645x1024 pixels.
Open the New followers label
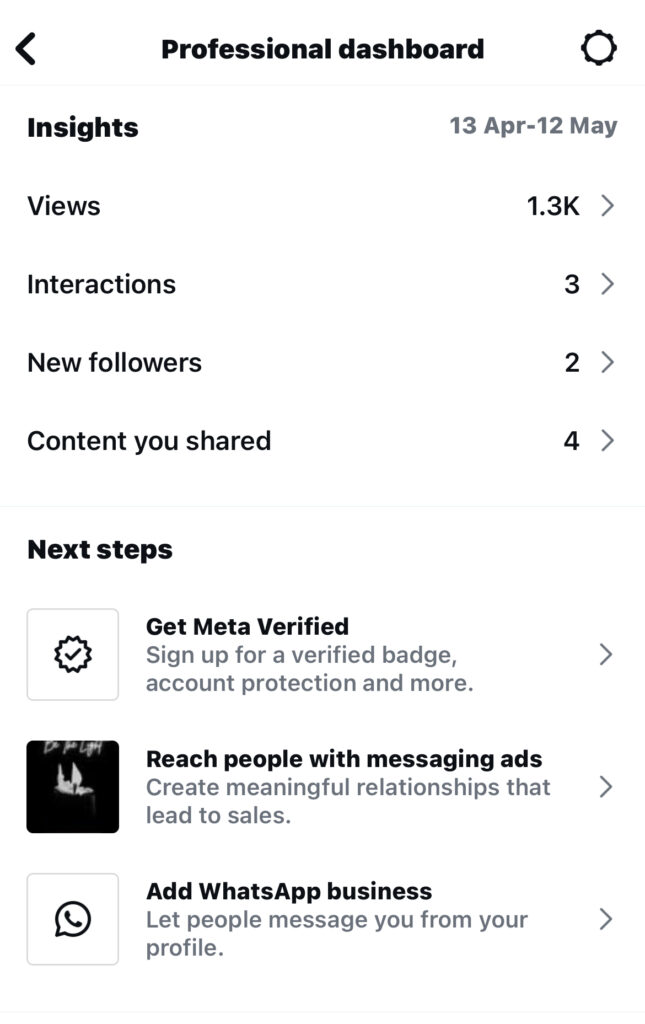click(x=114, y=362)
